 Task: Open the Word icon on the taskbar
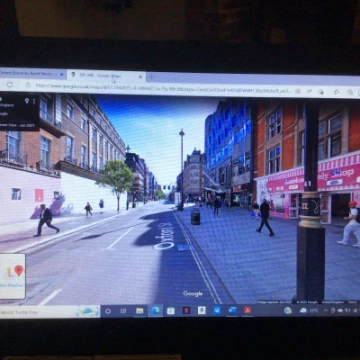tap(232, 310)
